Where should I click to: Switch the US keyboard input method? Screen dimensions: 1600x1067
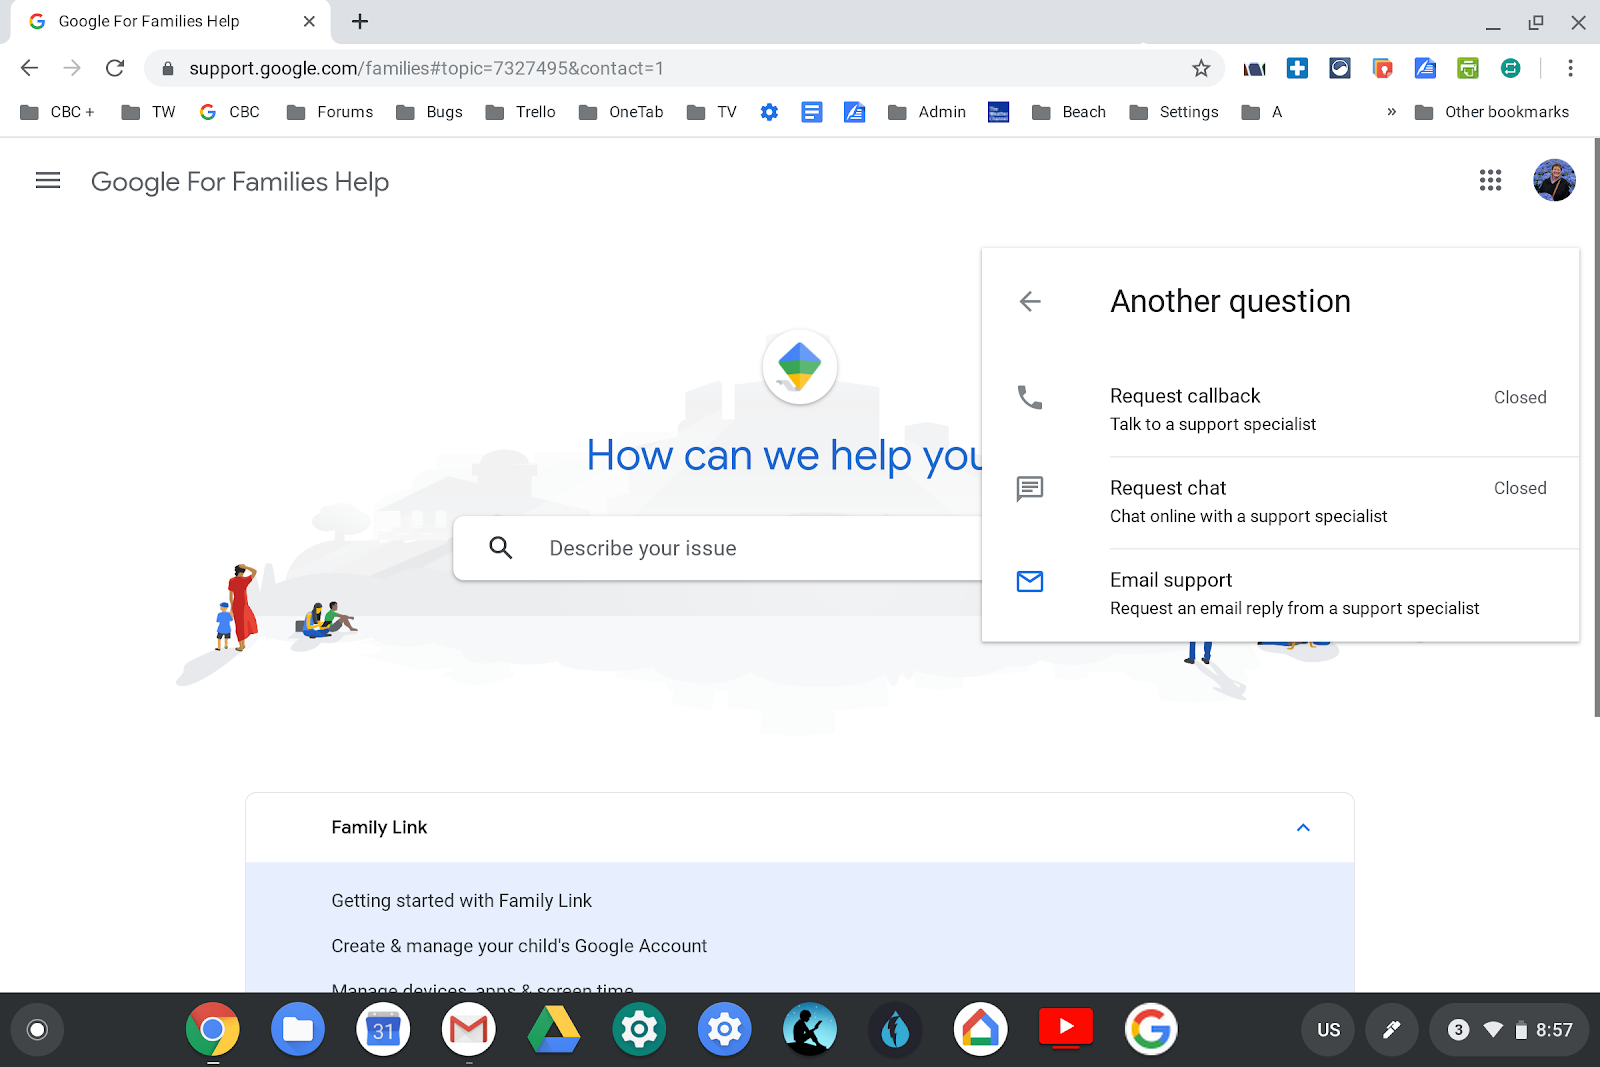(x=1328, y=1030)
